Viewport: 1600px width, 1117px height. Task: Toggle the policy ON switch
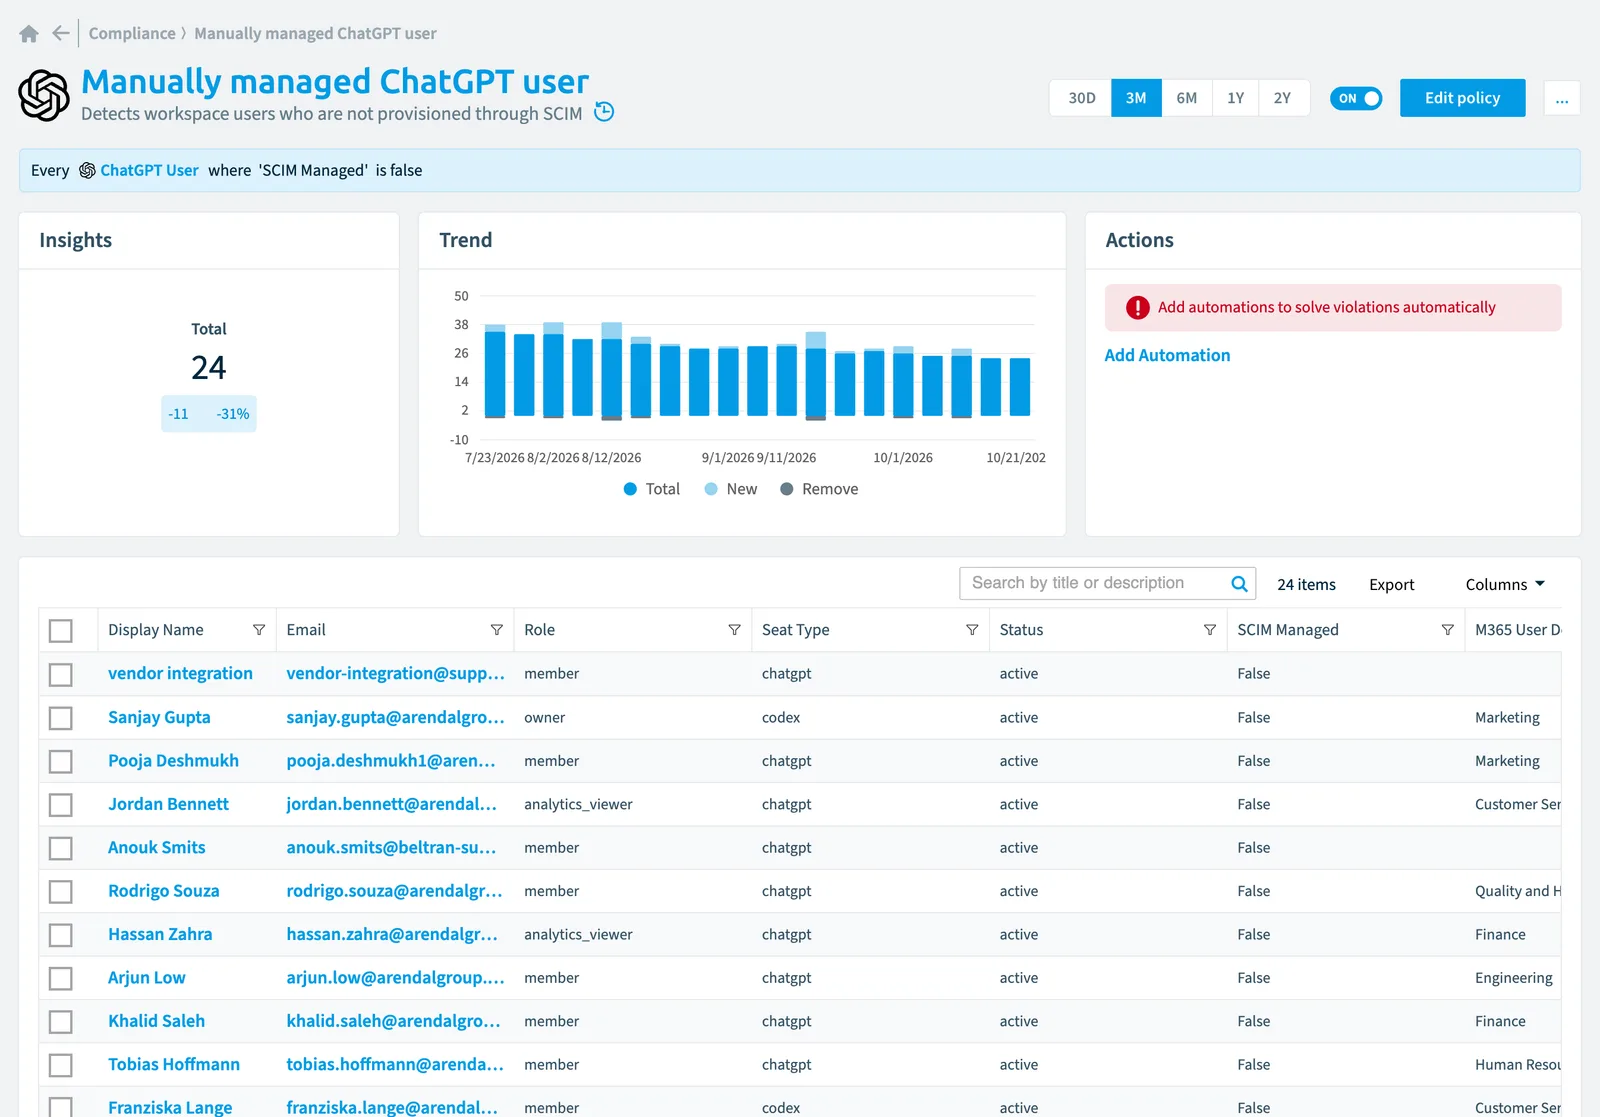click(x=1356, y=98)
